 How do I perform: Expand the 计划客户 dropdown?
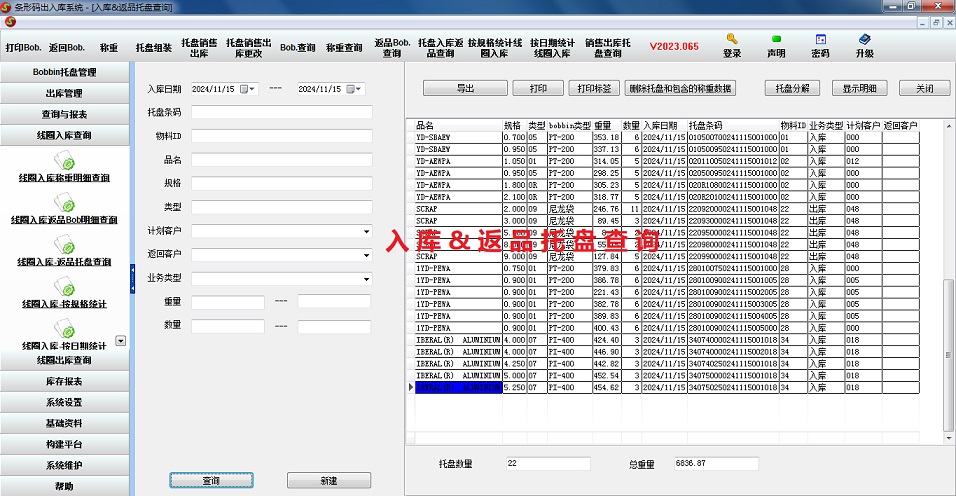point(366,231)
